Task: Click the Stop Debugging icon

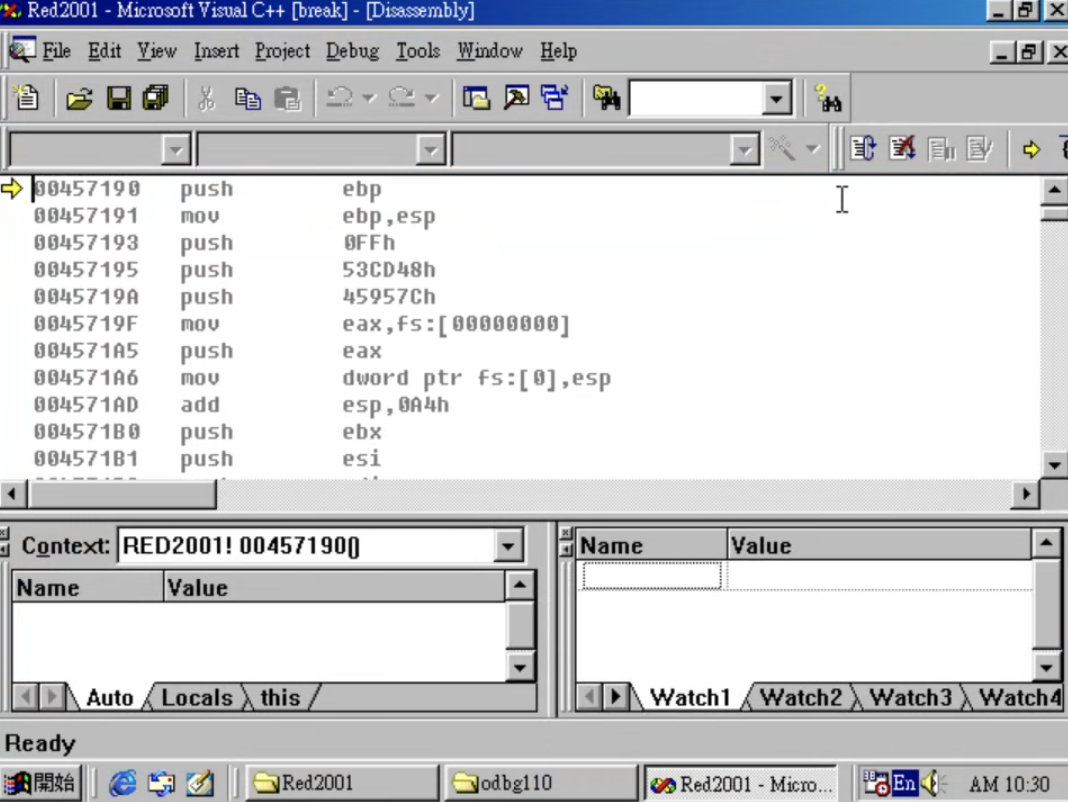Action: click(902, 149)
